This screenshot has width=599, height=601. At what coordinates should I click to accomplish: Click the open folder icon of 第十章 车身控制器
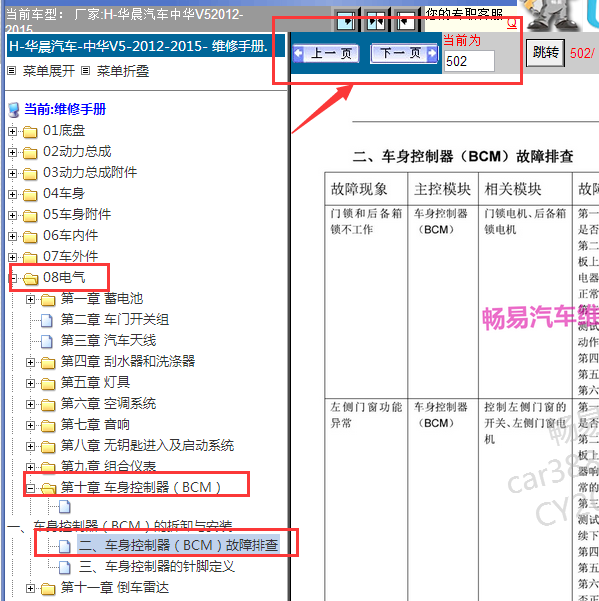pos(49,488)
